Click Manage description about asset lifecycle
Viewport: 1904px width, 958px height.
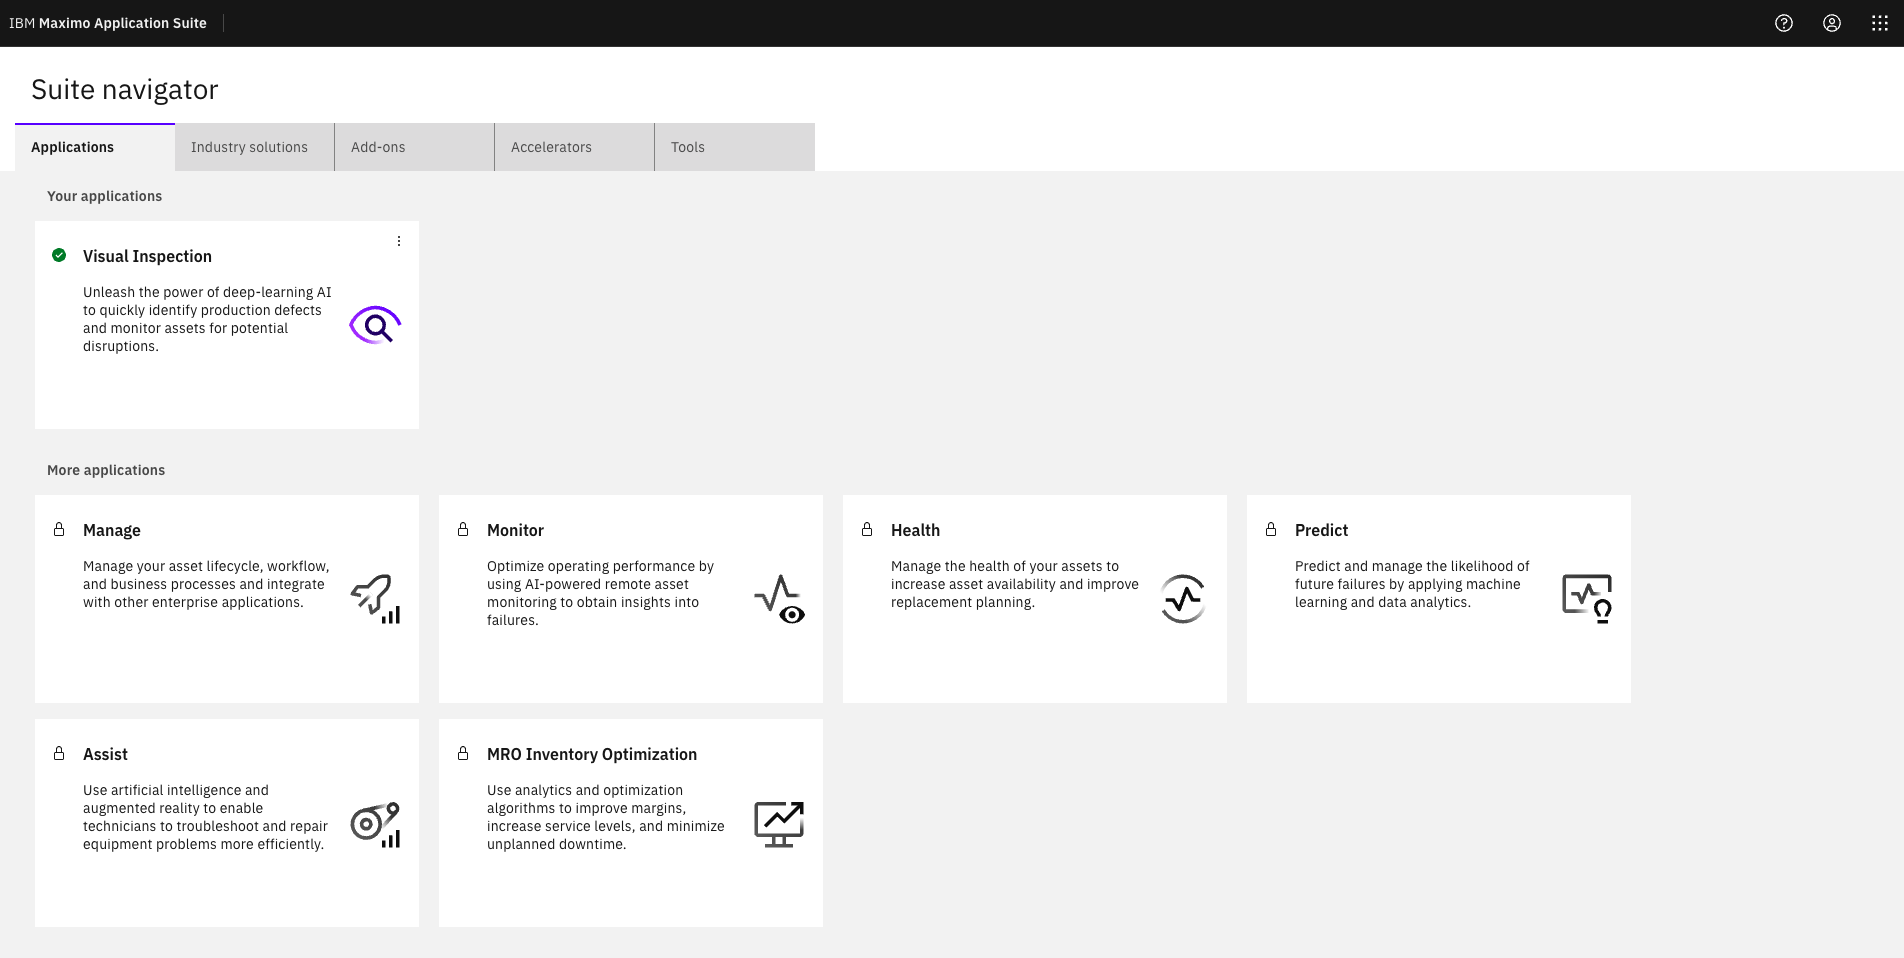point(206,584)
